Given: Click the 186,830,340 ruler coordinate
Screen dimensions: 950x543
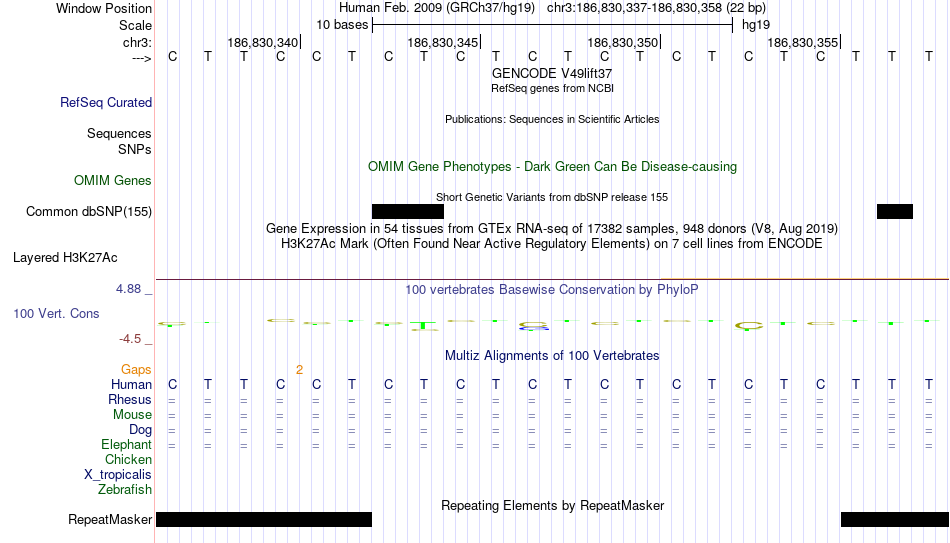Looking at the screenshot, I should pos(263,42).
